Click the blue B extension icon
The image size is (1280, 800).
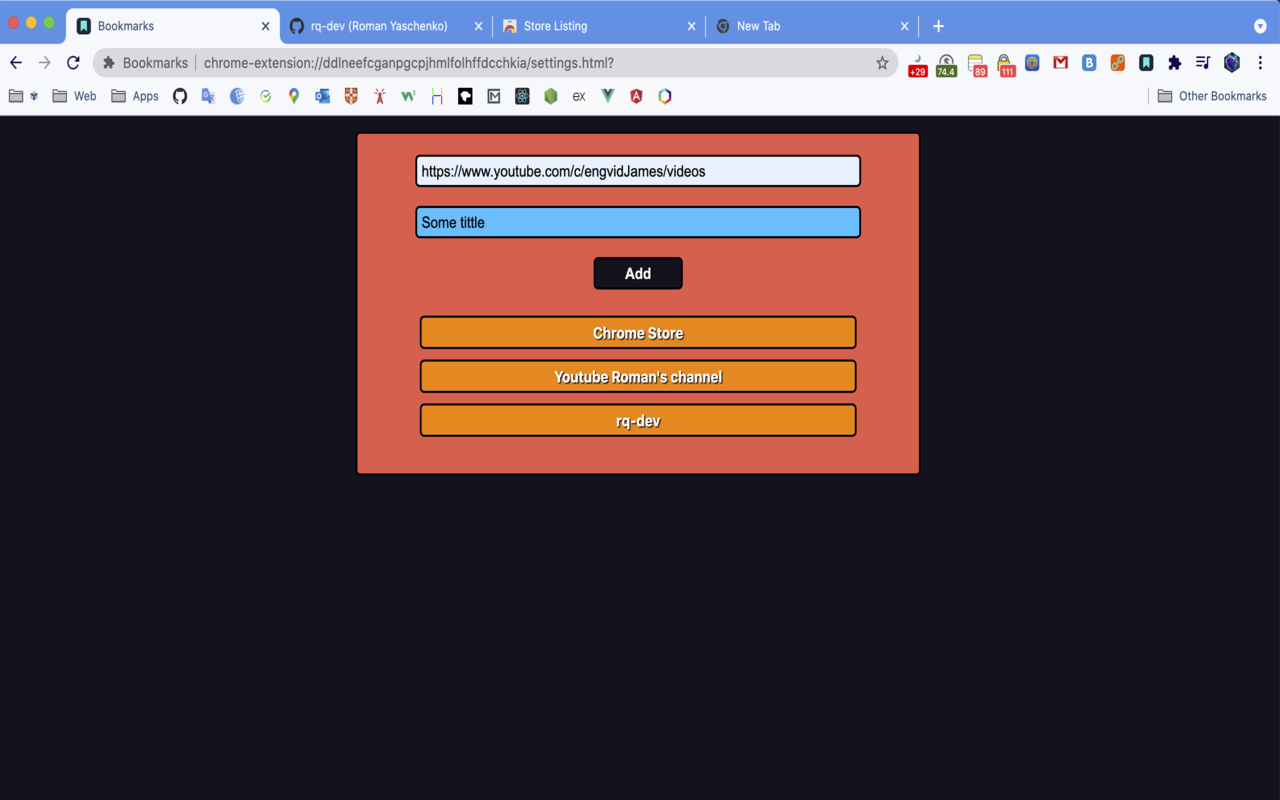1089,63
